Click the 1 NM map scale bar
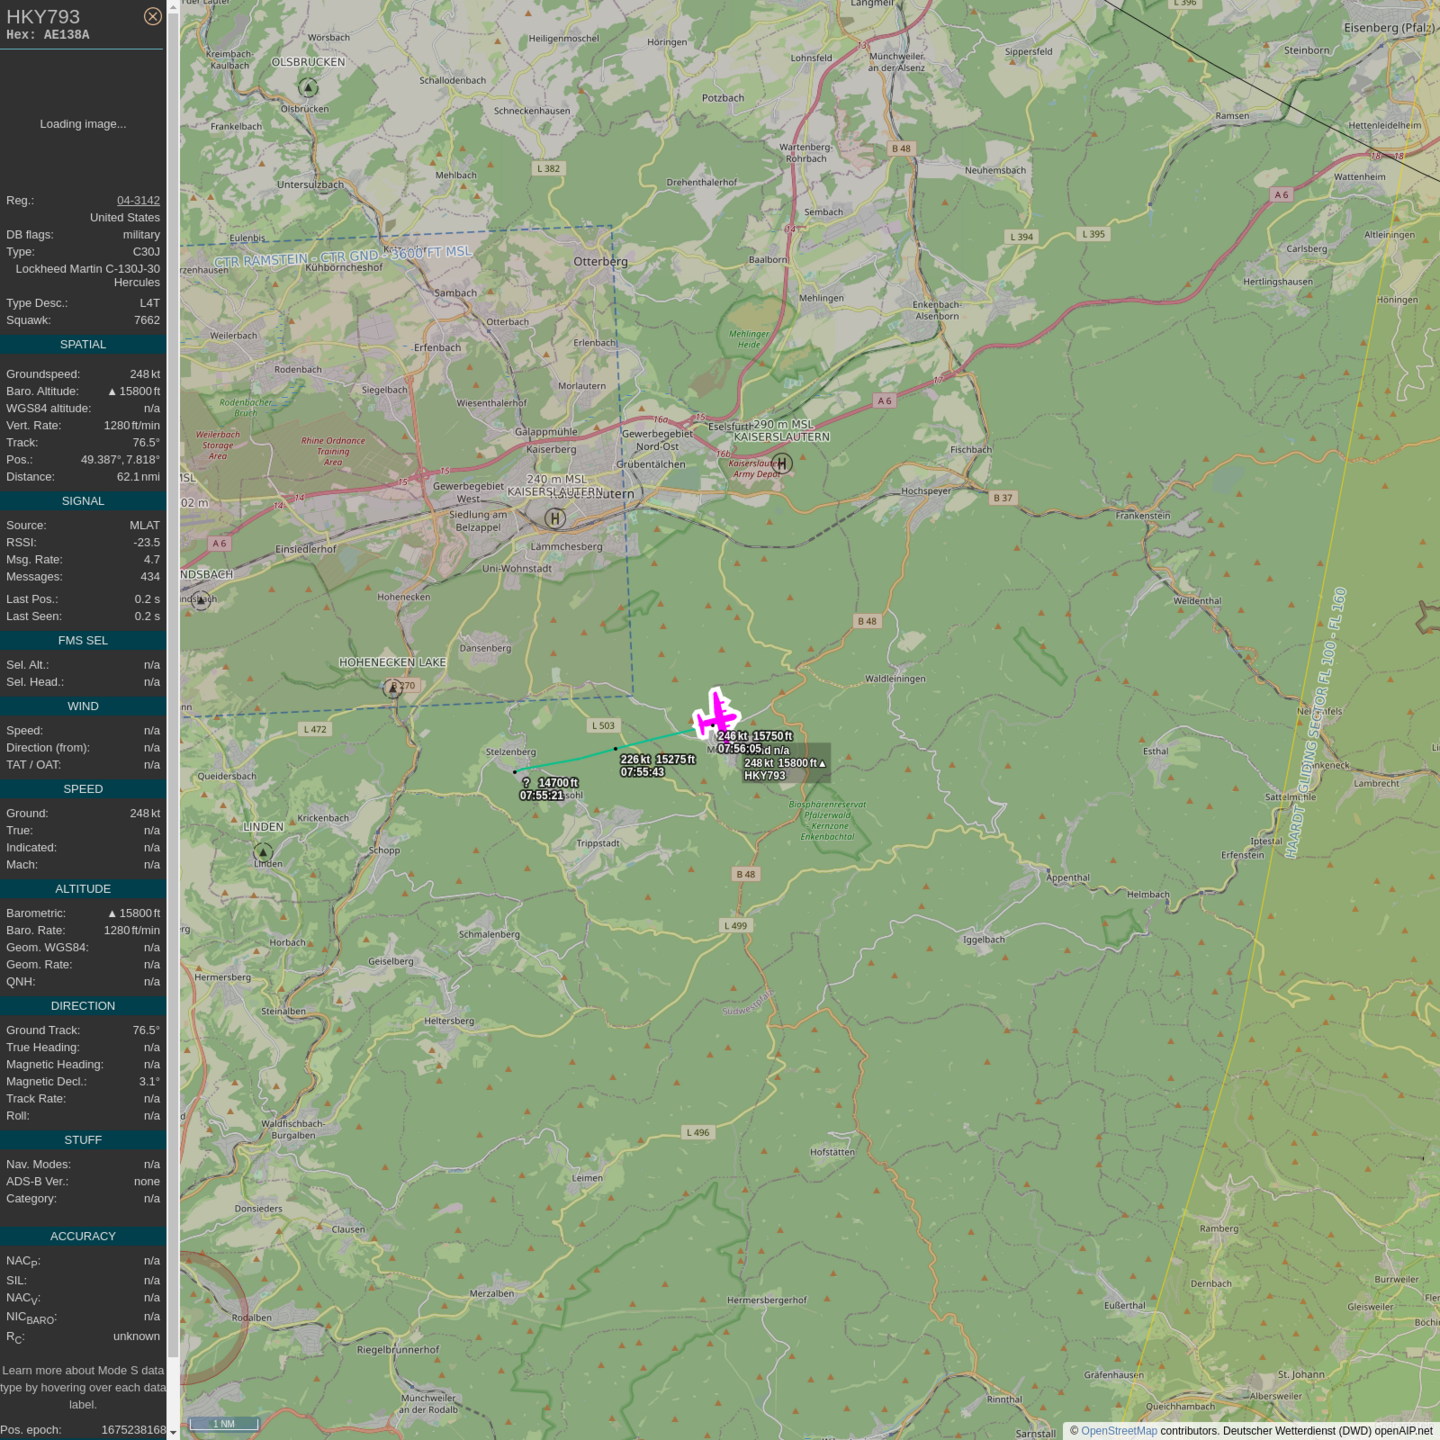Viewport: 1440px width, 1440px height. (x=224, y=1423)
